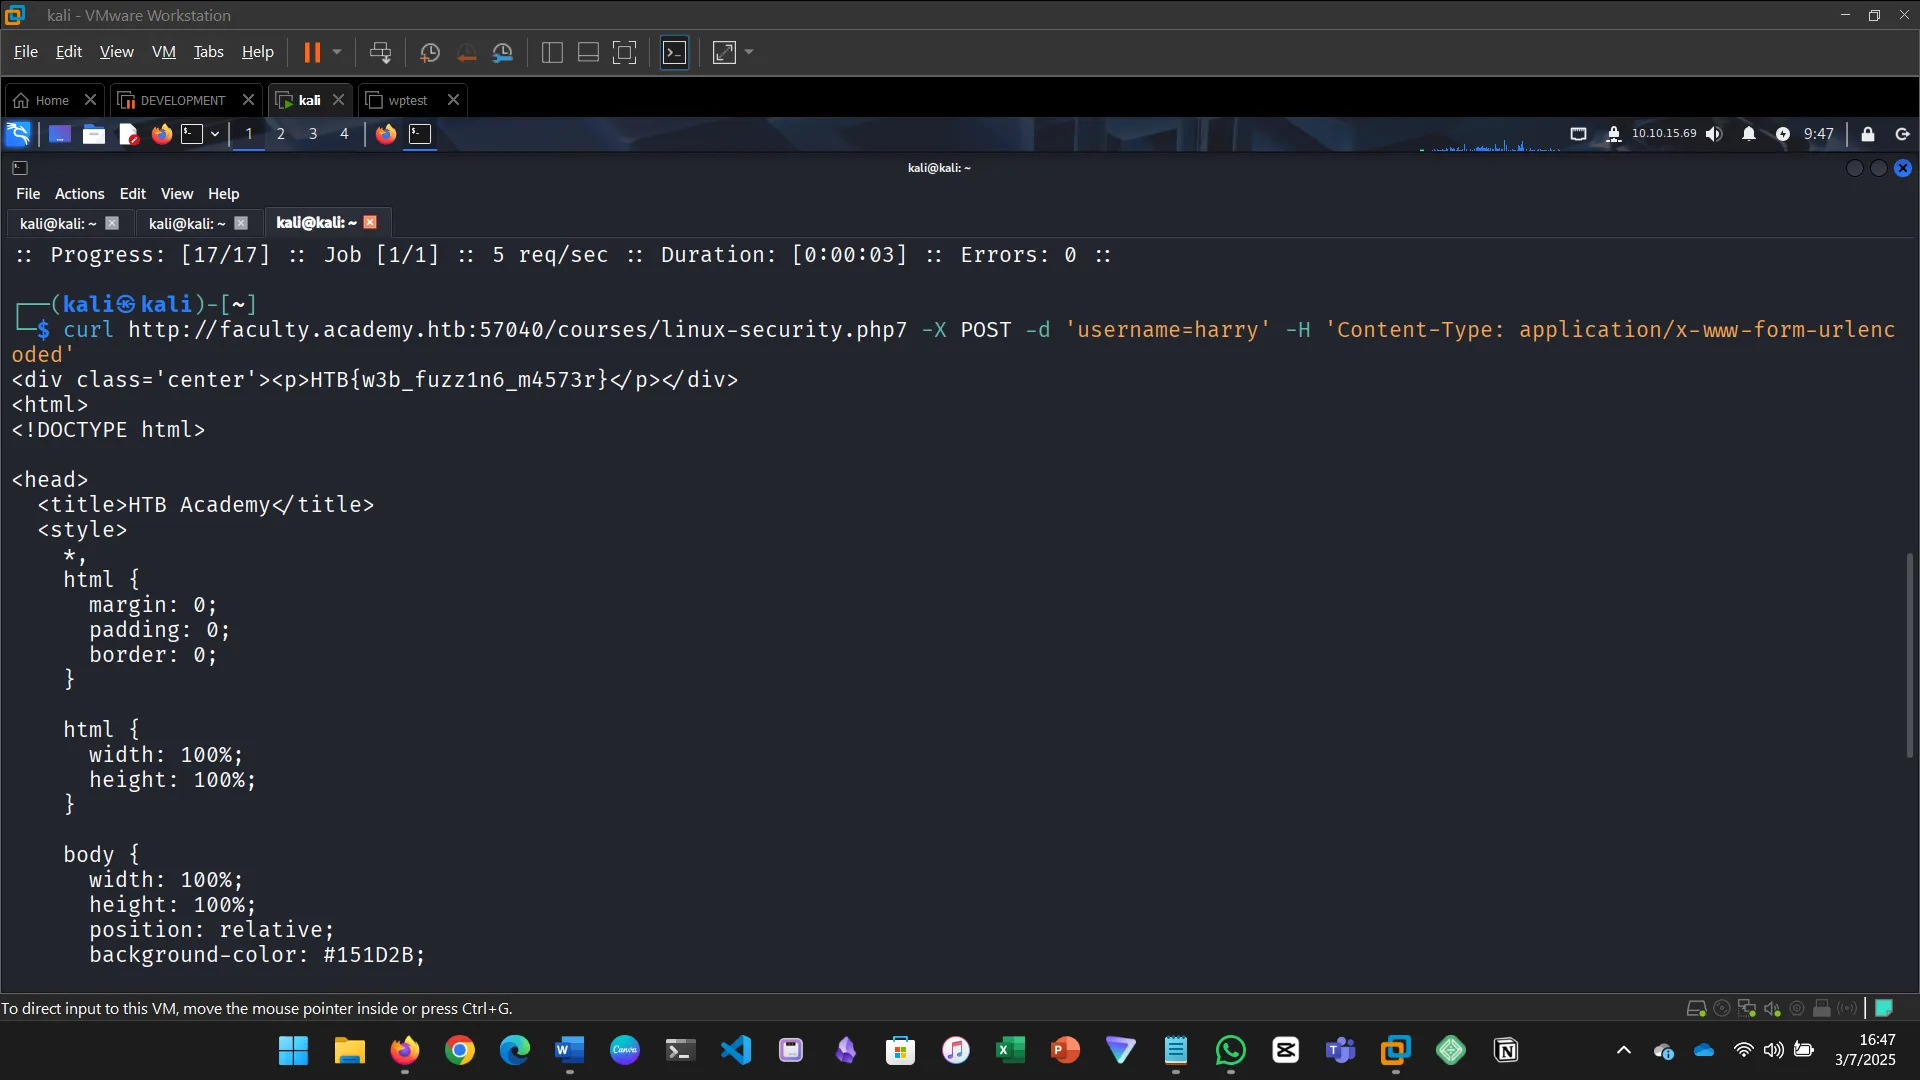
Task: Expand the terminal launcher chevron
Action: coord(213,134)
